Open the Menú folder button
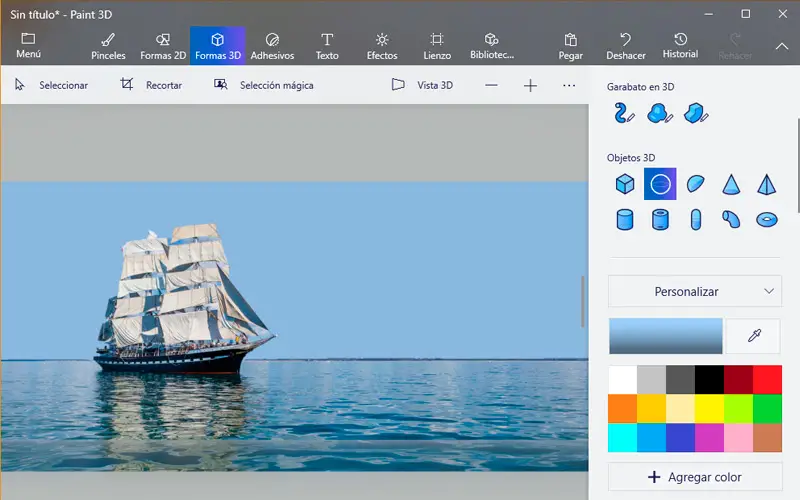This screenshot has width=800, height=500. (x=28, y=45)
